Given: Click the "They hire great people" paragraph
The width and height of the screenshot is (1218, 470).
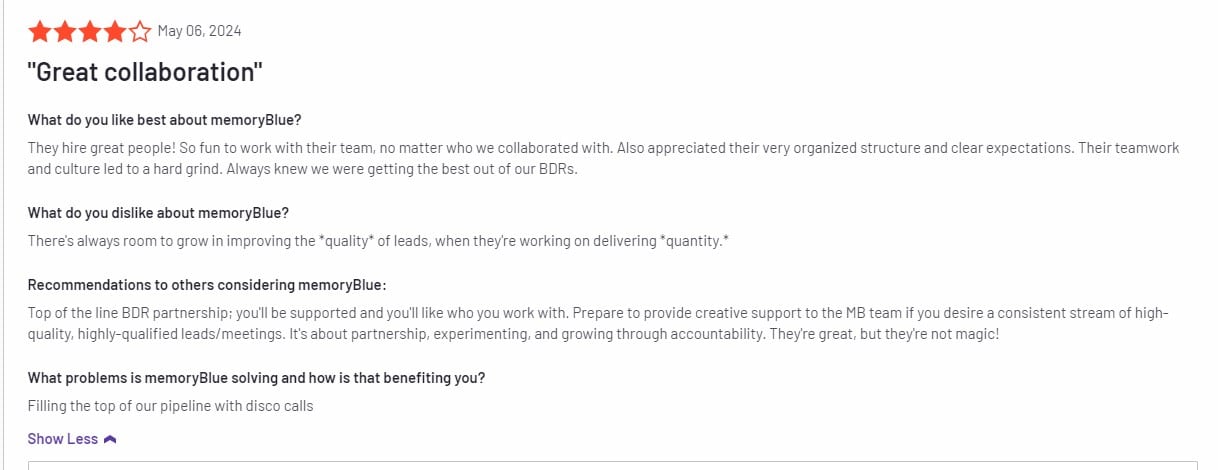Looking at the screenshot, I should (604, 158).
